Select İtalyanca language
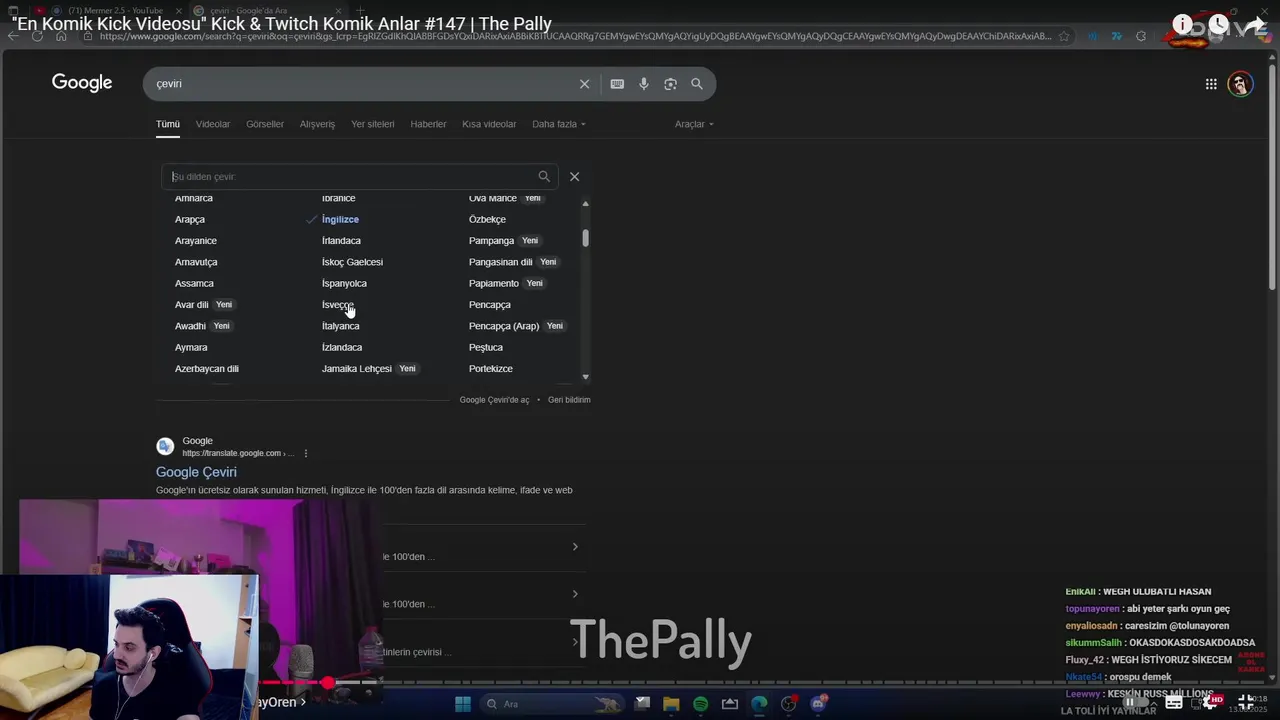 point(340,326)
